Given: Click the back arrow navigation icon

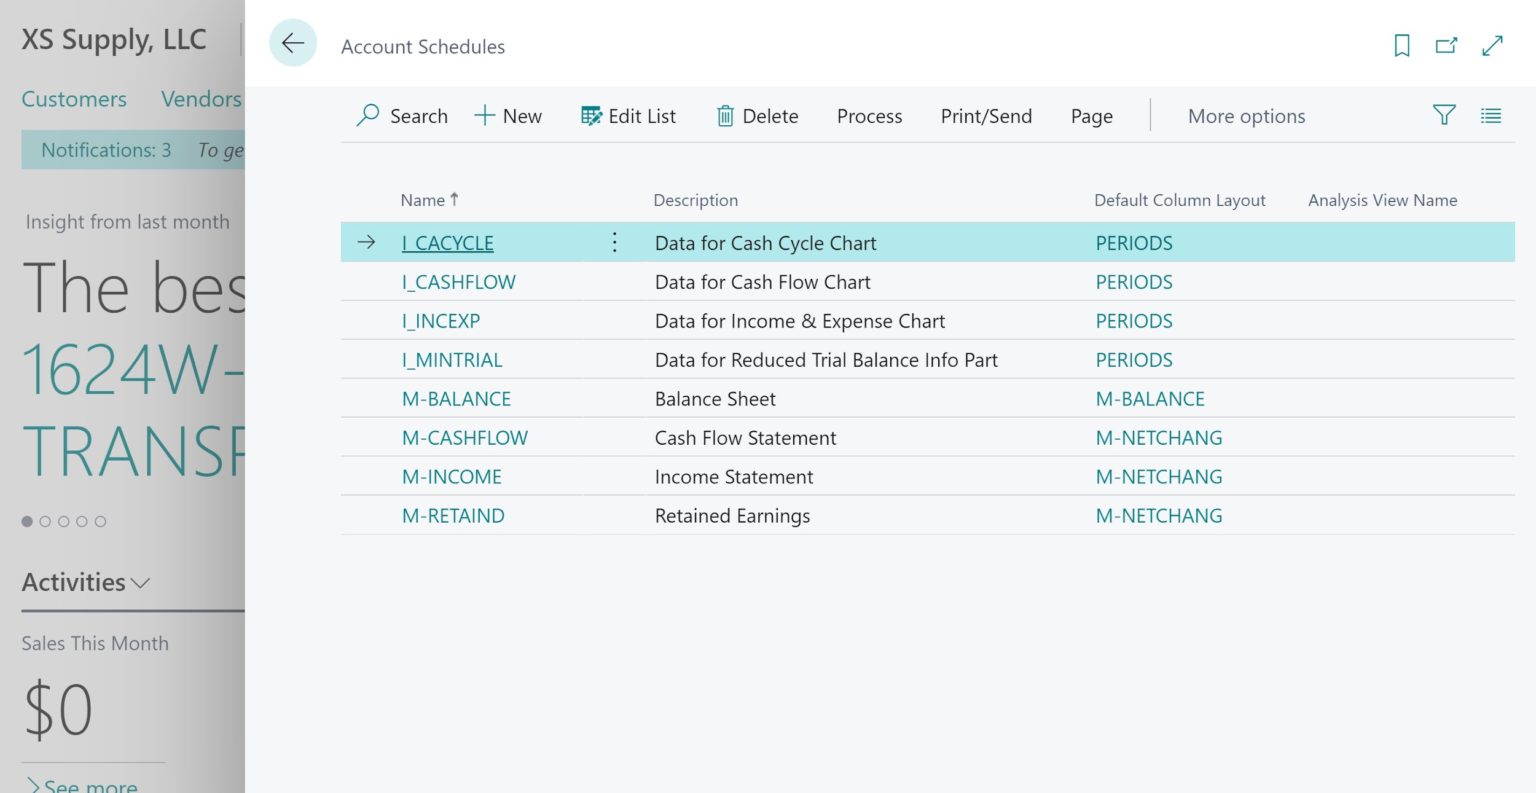Looking at the screenshot, I should 293,43.
